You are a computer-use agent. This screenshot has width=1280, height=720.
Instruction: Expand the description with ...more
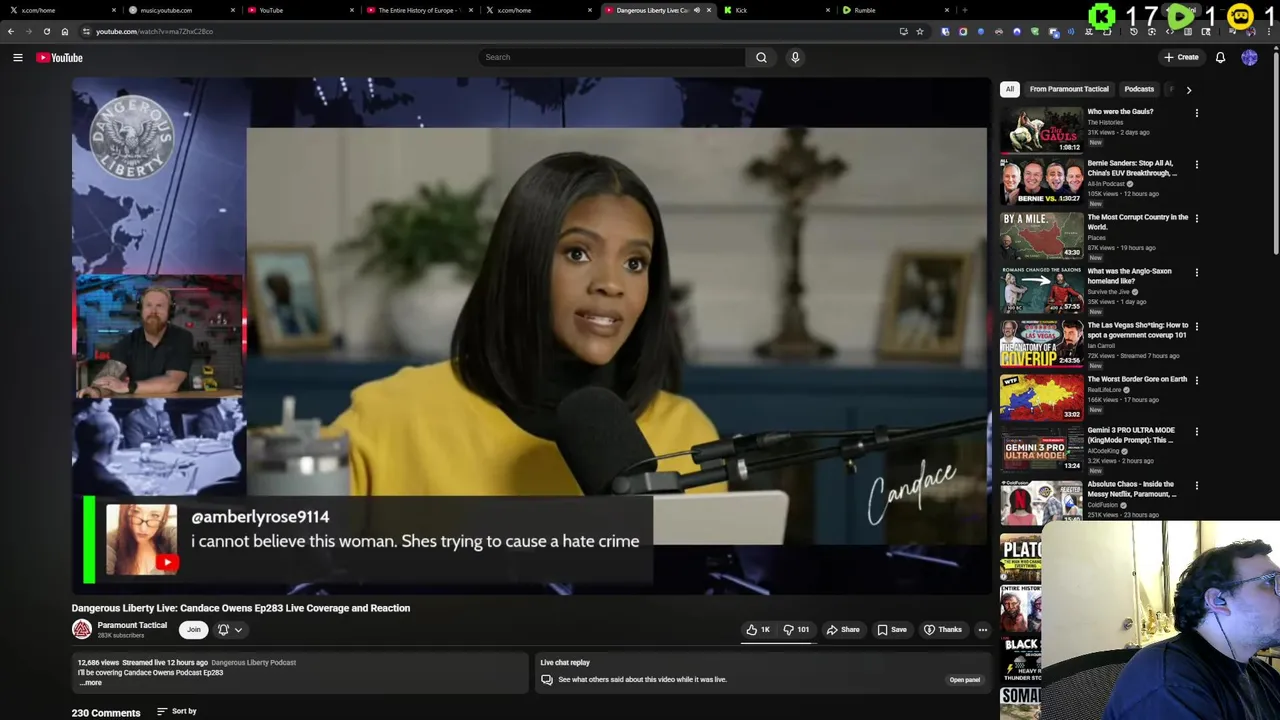[90, 682]
